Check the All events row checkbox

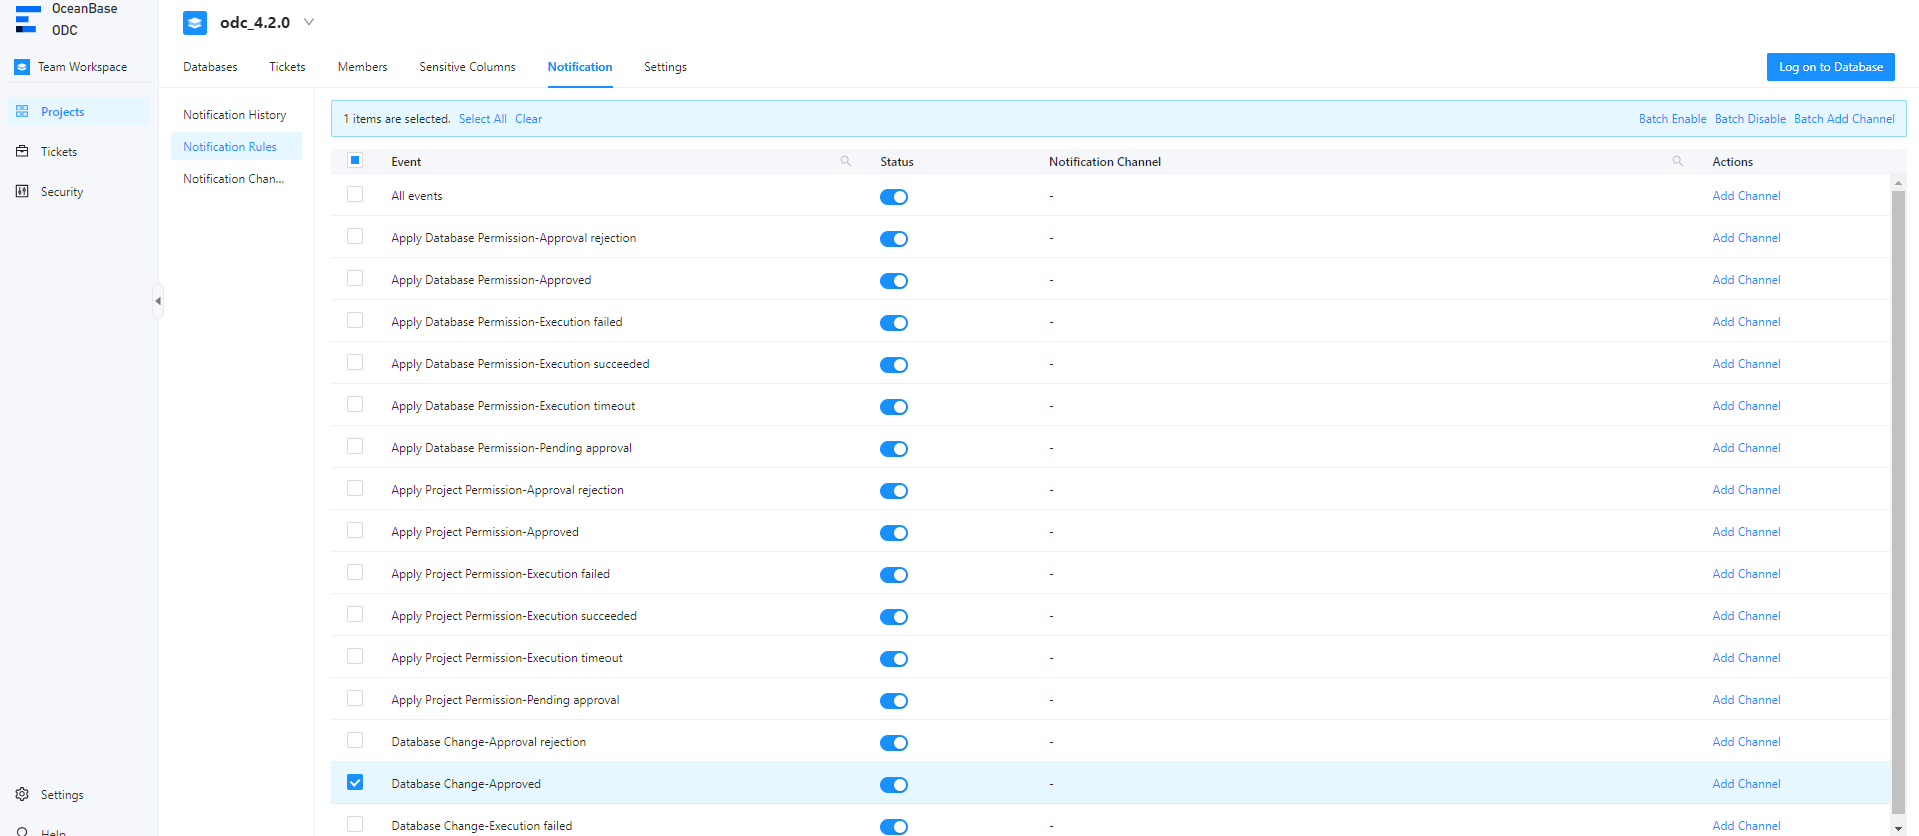(355, 195)
